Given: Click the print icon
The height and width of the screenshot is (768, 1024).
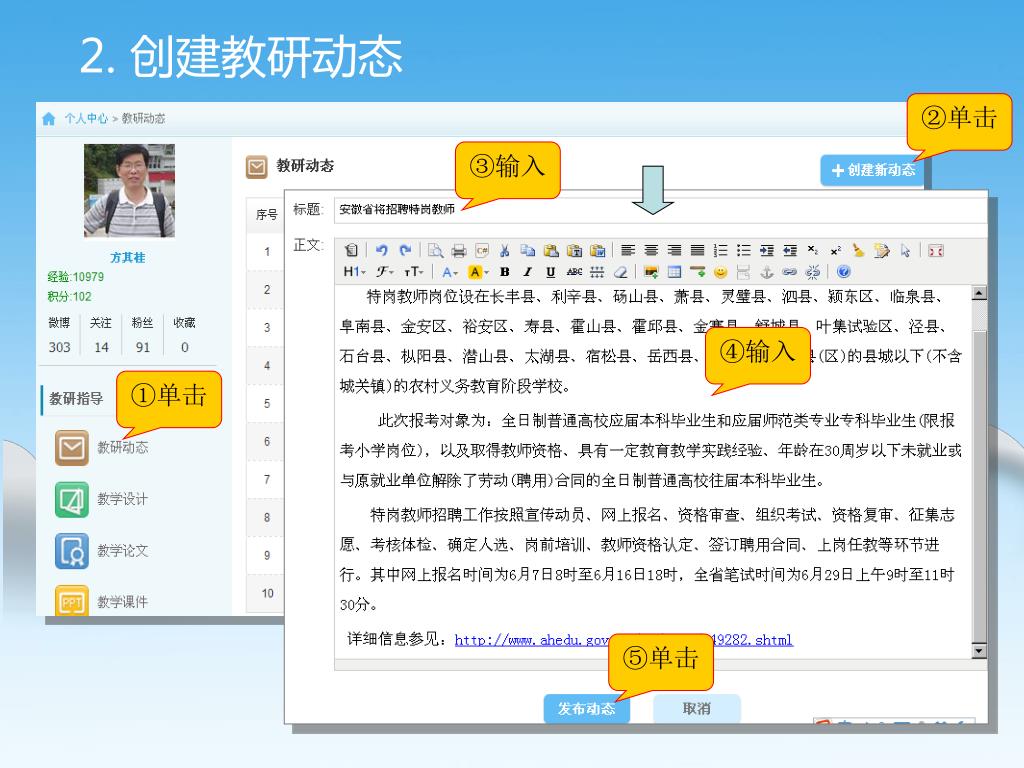Looking at the screenshot, I should pos(459,250).
